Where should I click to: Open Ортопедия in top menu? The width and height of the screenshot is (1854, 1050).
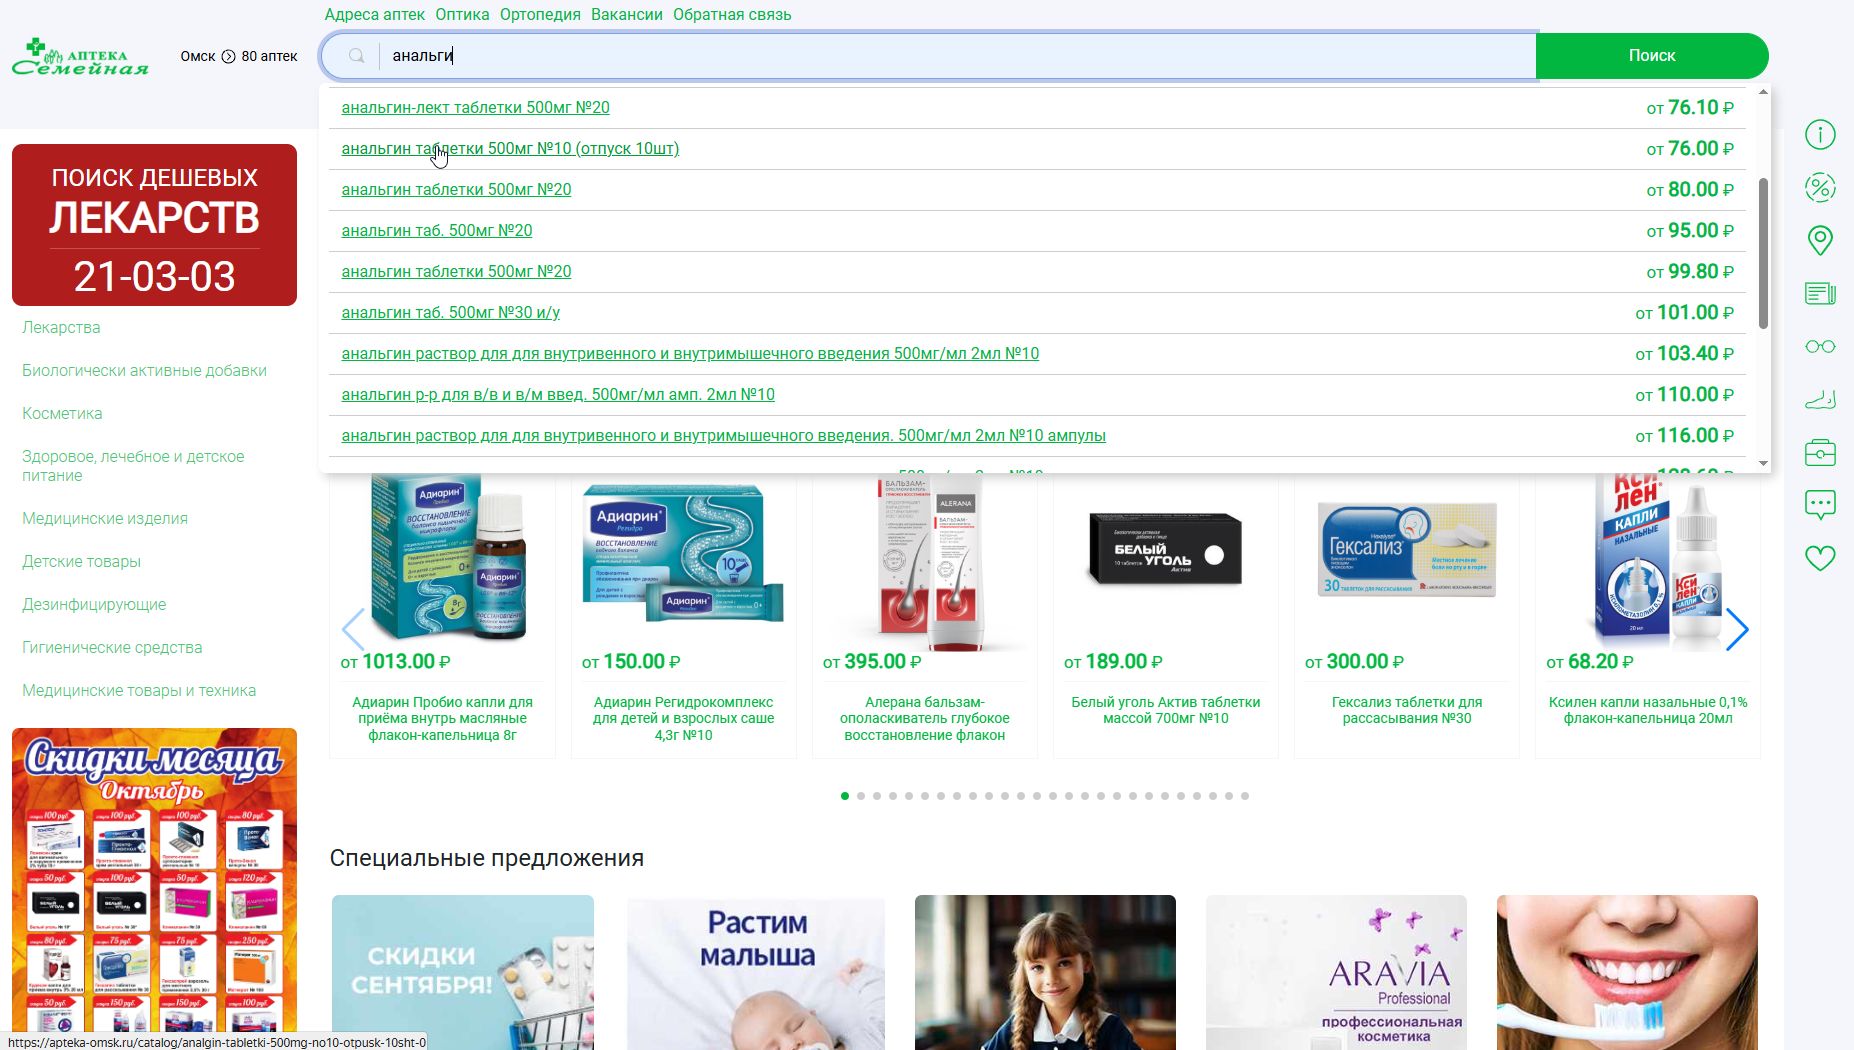click(540, 14)
